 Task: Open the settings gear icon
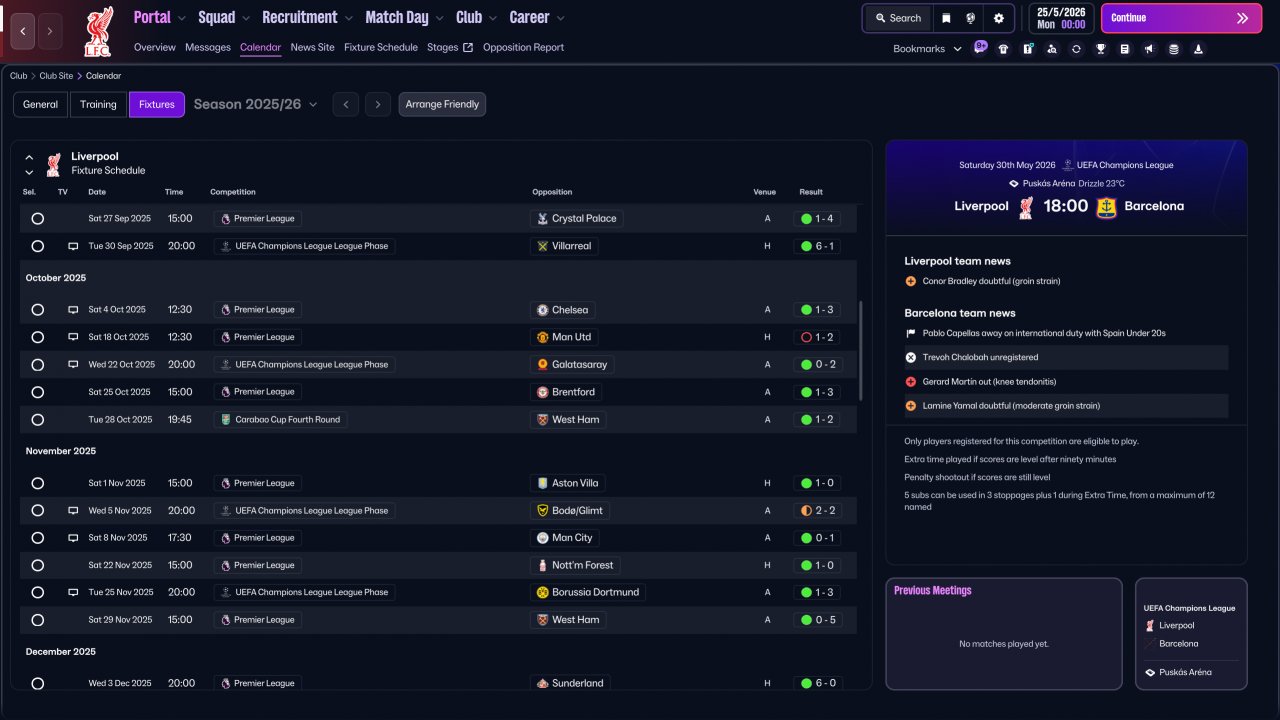(x=998, y=18)
